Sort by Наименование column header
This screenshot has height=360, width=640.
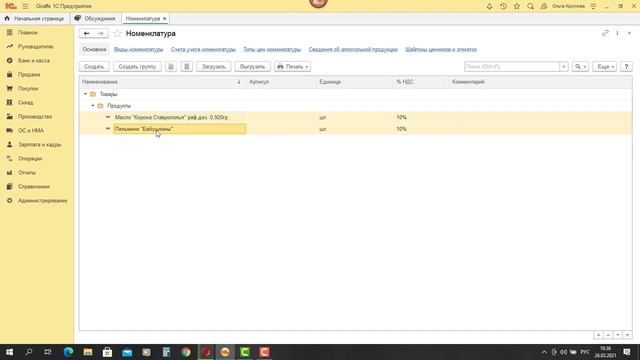click(x=163, y=82)
